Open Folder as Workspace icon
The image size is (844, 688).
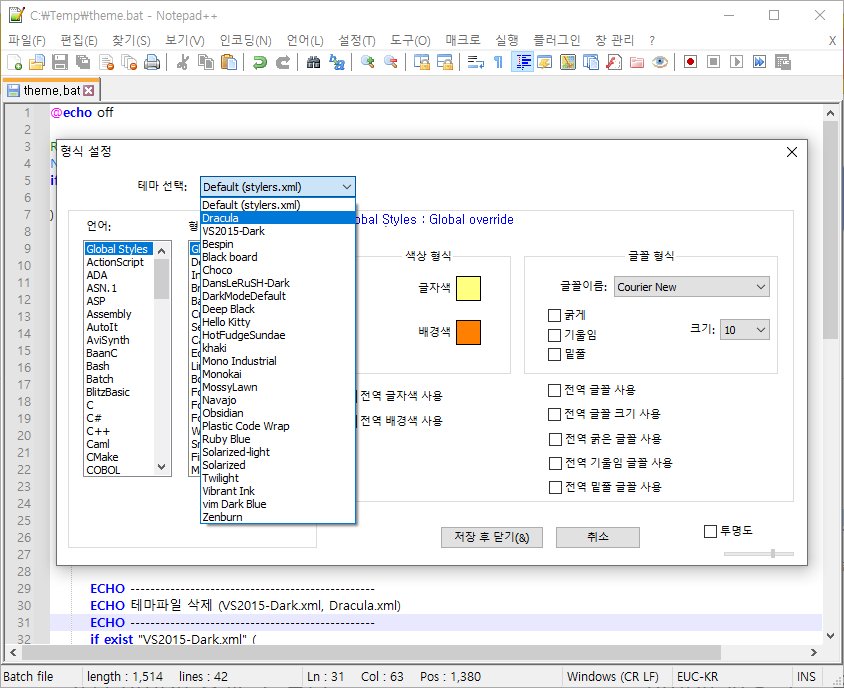click(637, 62)
